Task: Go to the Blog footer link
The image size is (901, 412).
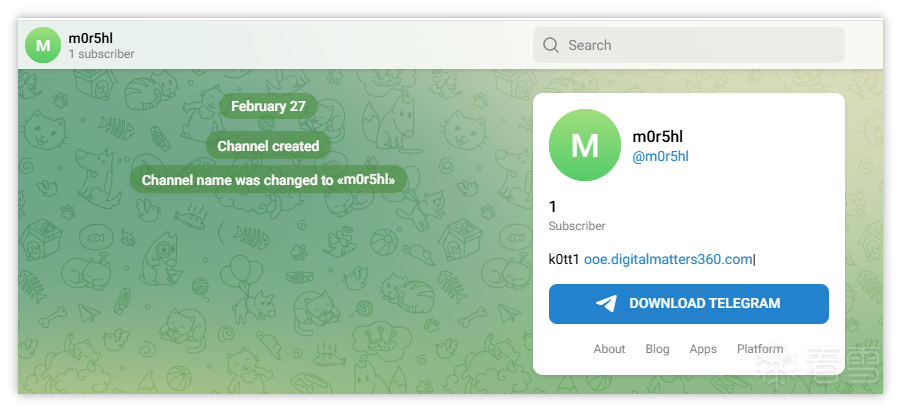Action: (657, 349)
